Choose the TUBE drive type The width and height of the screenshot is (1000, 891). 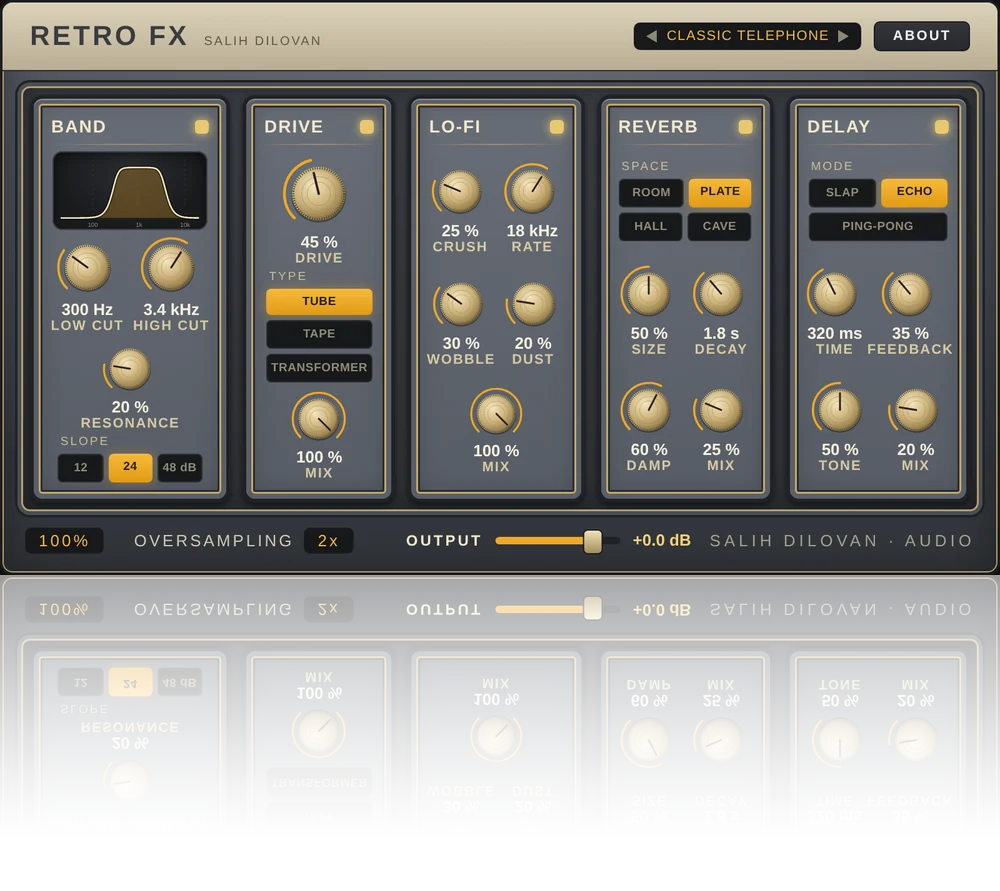tap(319, 301)
